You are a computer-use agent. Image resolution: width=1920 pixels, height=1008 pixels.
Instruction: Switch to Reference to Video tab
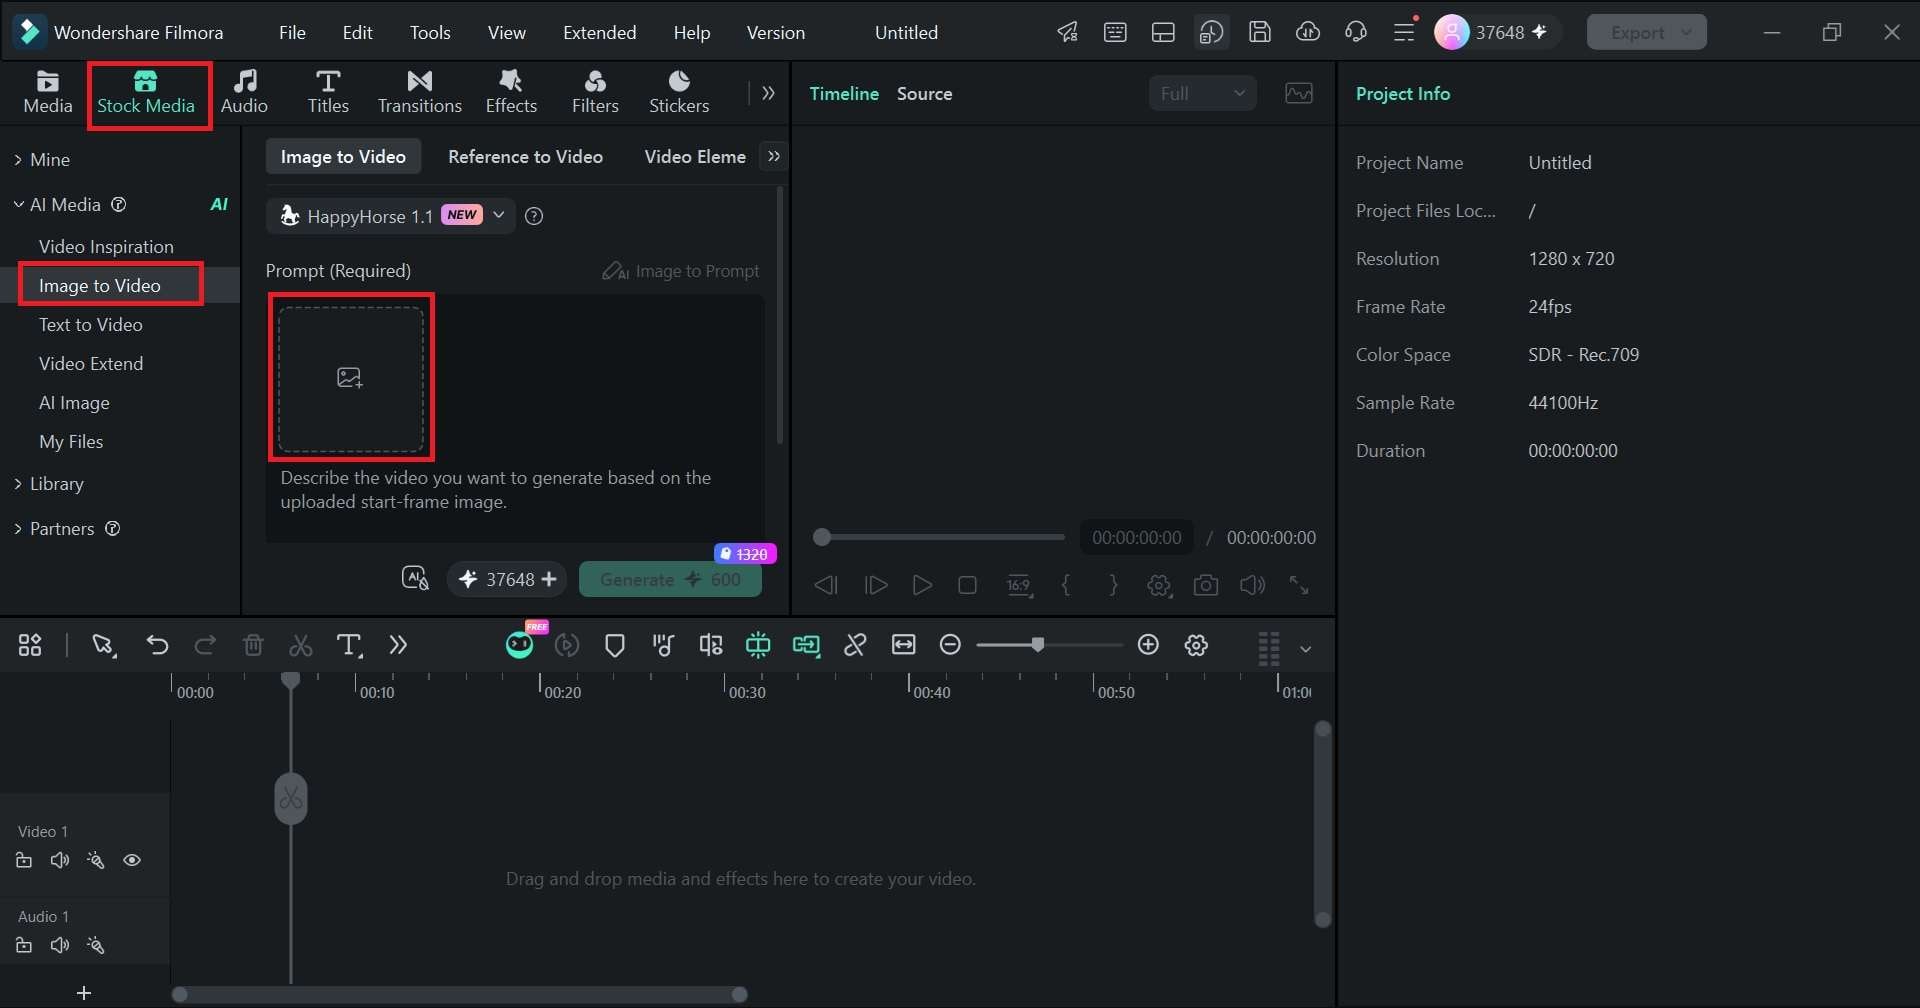coord(525,156)
